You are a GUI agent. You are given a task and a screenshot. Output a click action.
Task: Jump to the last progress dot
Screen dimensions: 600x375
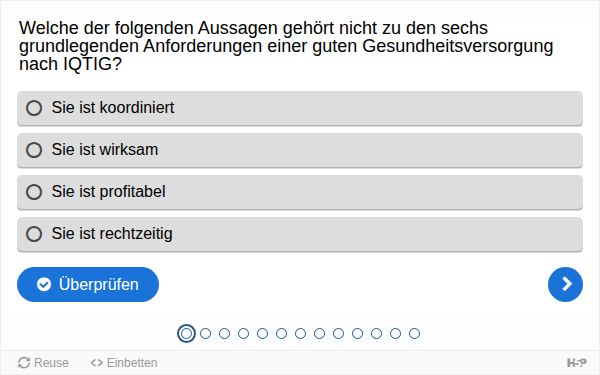coord(414,333)
